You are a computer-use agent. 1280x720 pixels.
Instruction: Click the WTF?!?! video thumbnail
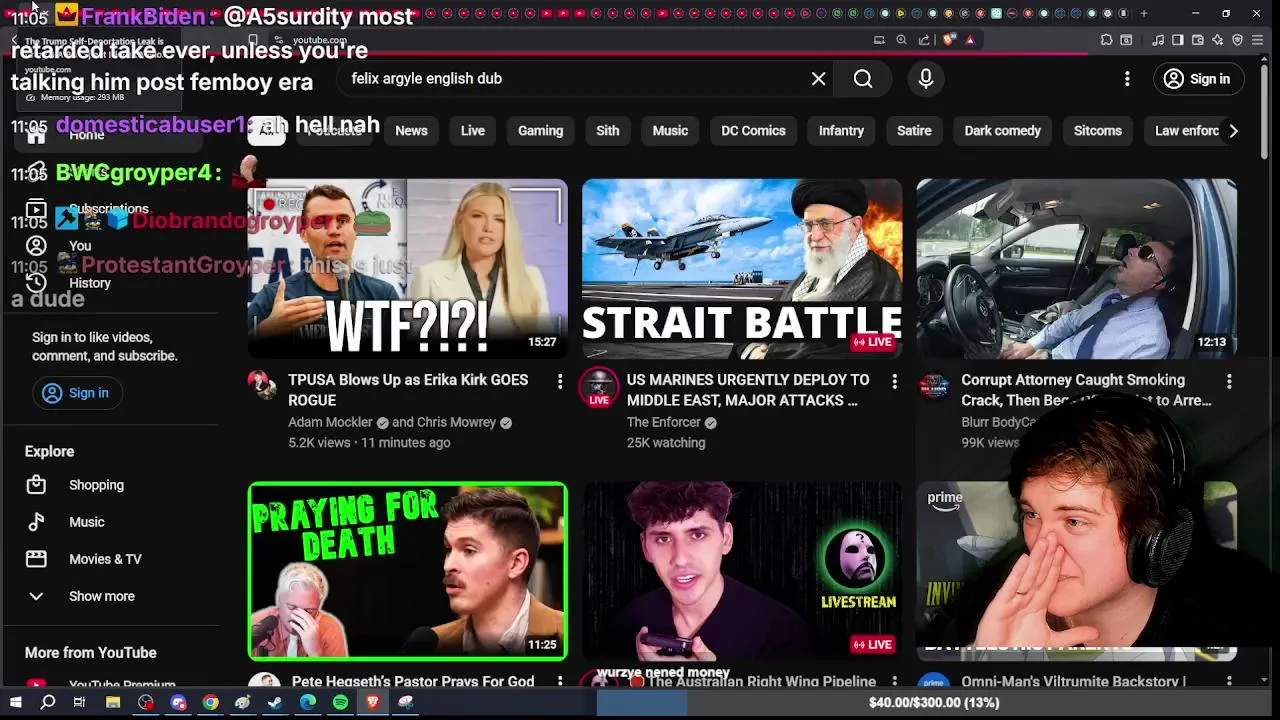[408, 269]
